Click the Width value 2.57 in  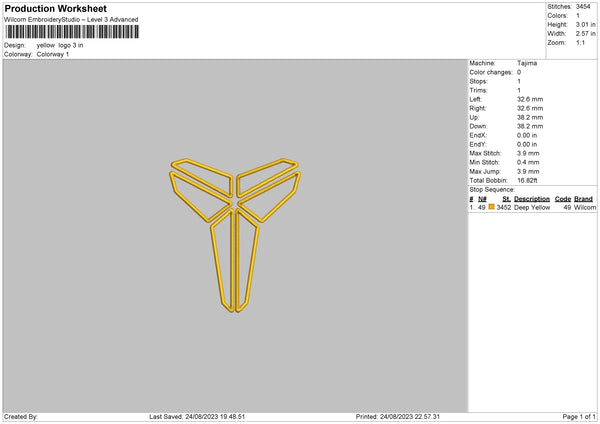pos(585,34)
